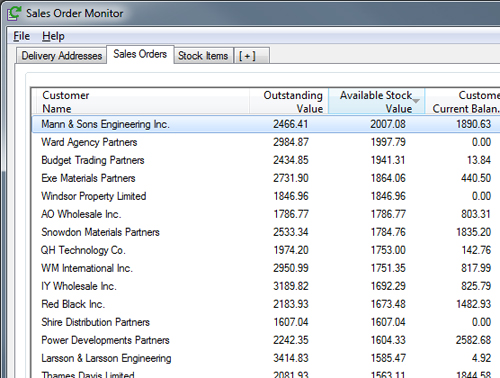Select the Snowdon Materials Partners row
The width and height of the screenshot is (500, 378).
266,232
